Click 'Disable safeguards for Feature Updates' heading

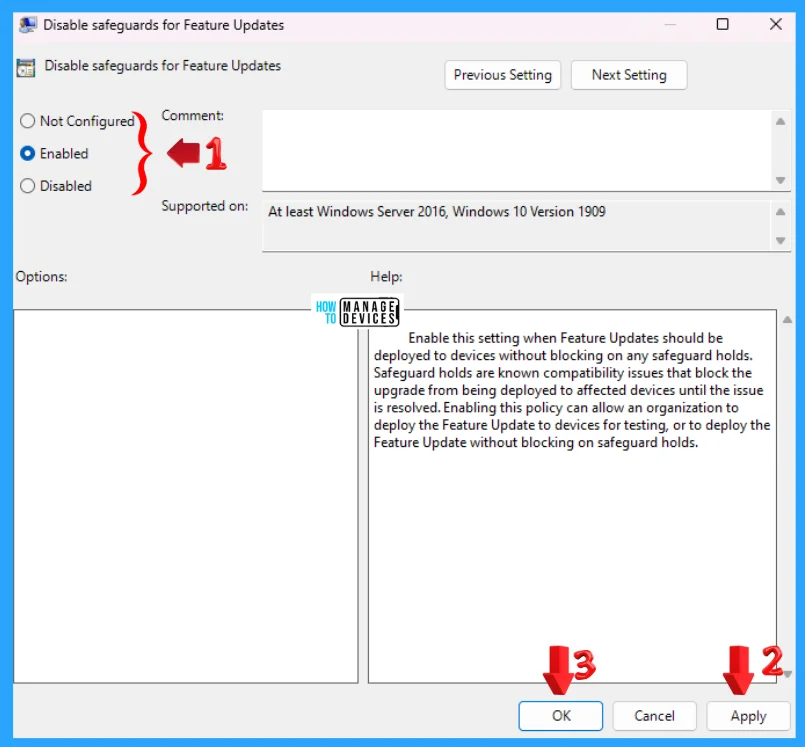pyautogui.click(x=162, y=66)
